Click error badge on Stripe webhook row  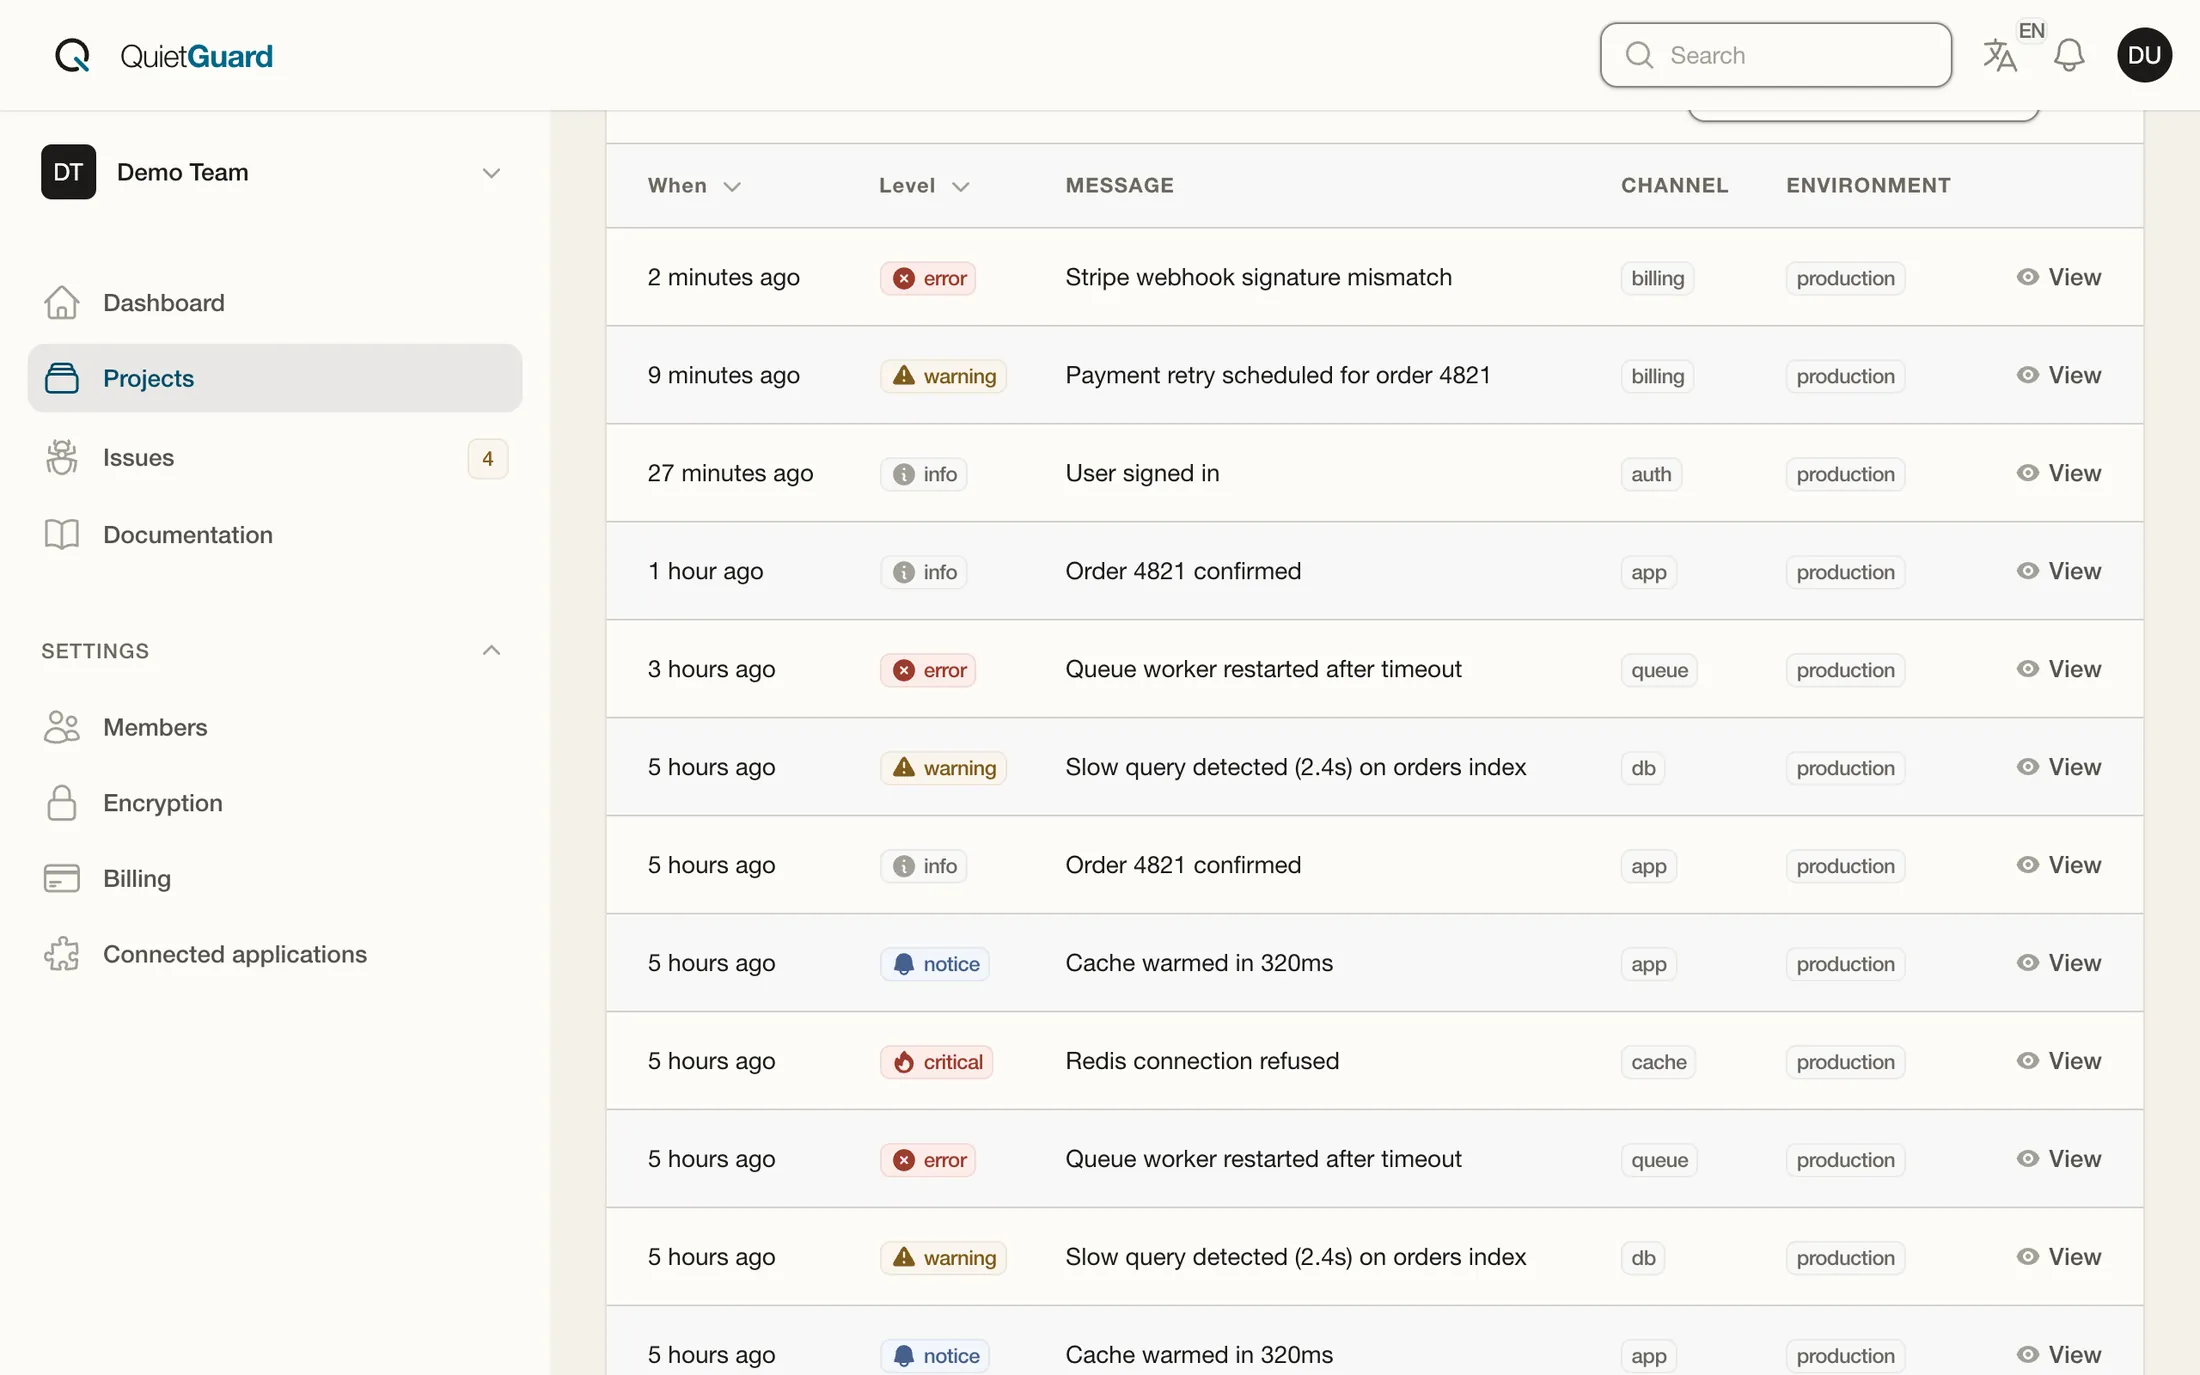click(928, 278)
